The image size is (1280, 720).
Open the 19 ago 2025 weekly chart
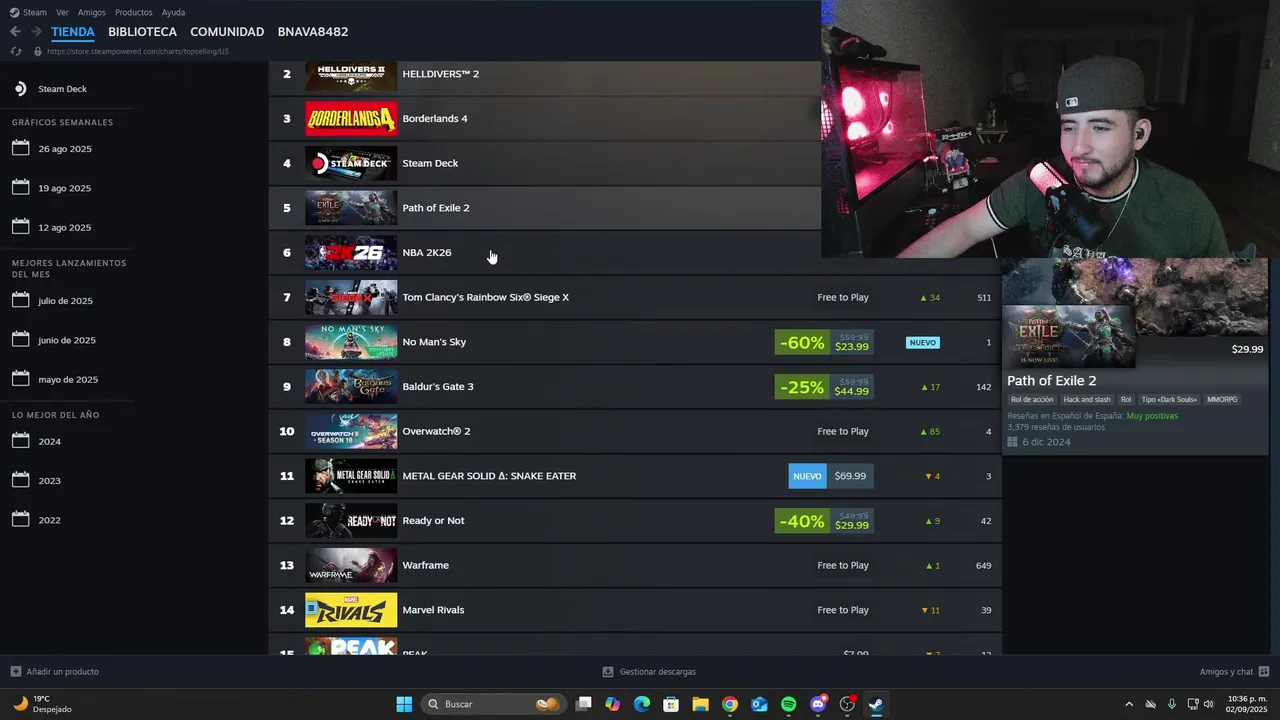click(x=65, y=188)
